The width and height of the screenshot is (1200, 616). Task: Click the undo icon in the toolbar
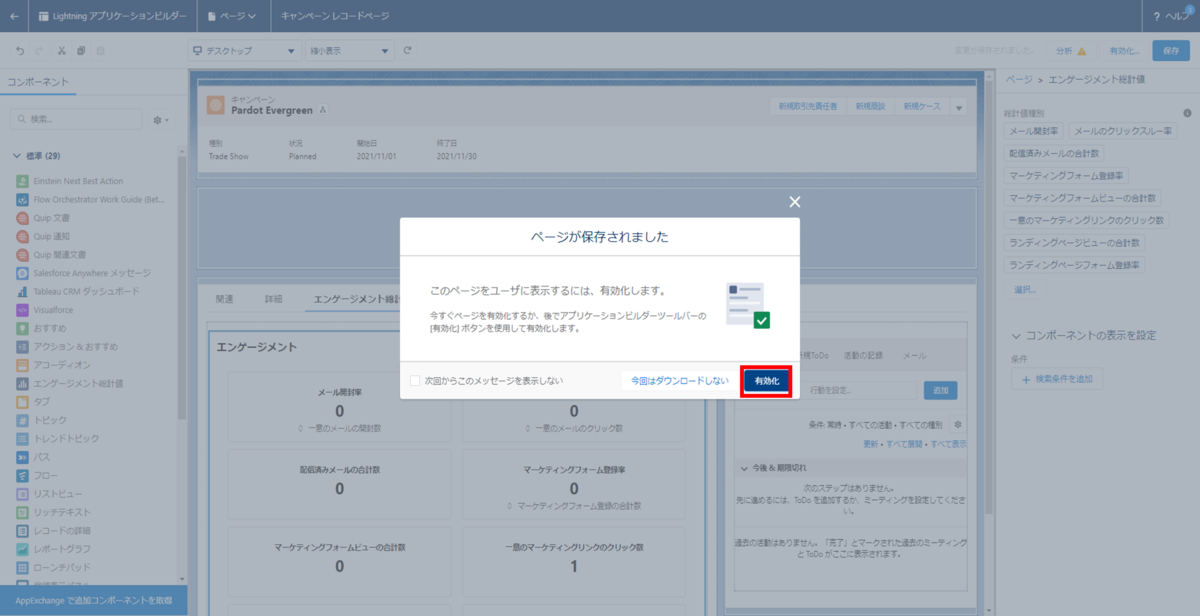[18, 50]
